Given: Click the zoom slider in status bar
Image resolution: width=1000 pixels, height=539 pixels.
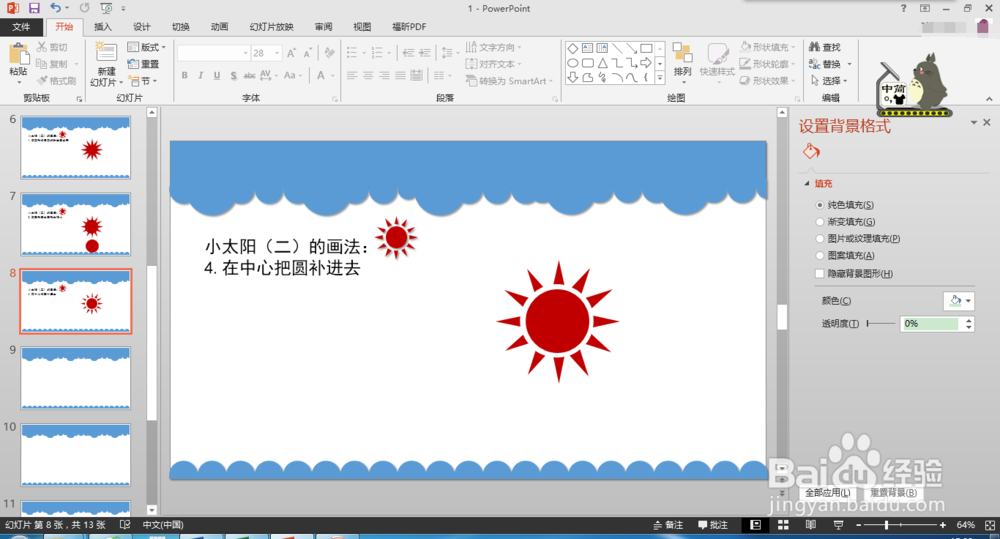Looking at the screenshot, I should click(x=901, y=525).
